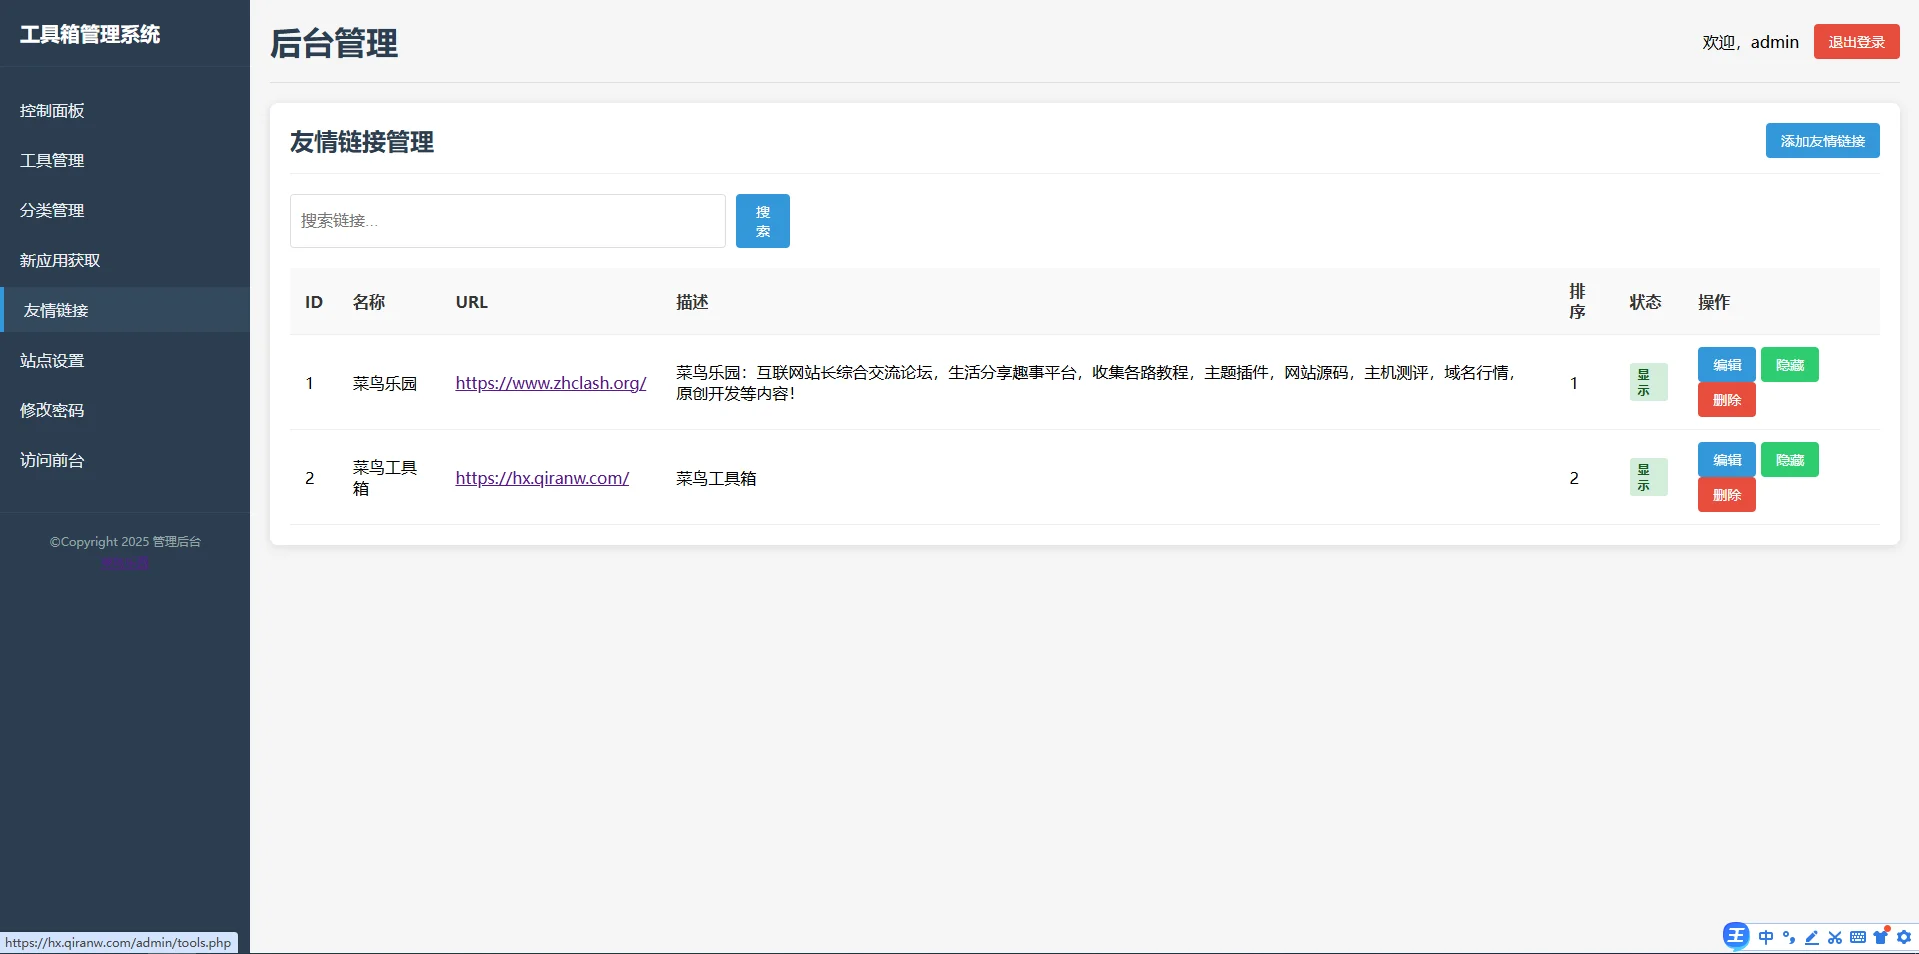Click 删除 for the 菜鸟工具箱 entry
The height and width of the screenshot is (954, 1919).
[x=1726, y=494]
